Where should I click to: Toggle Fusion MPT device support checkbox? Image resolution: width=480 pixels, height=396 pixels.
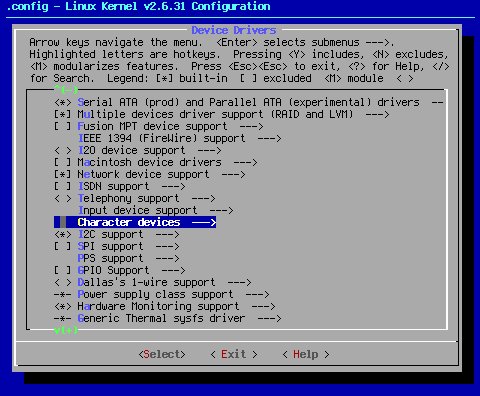click(x=63, y=126)
